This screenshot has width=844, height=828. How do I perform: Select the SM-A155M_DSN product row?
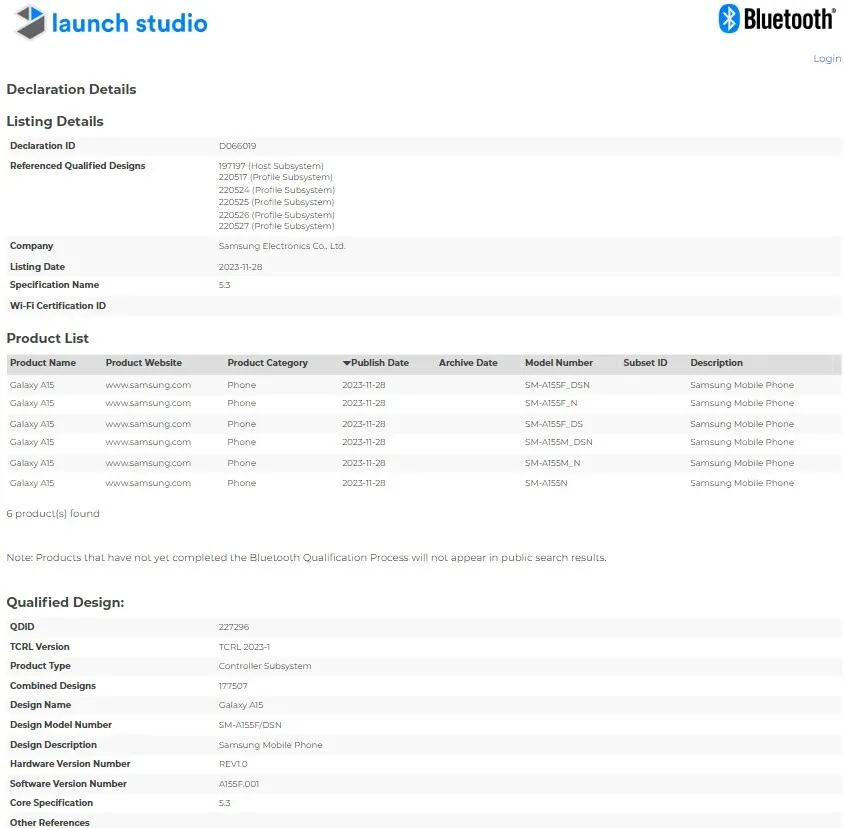pyautogui.click(x=558, y=442)
